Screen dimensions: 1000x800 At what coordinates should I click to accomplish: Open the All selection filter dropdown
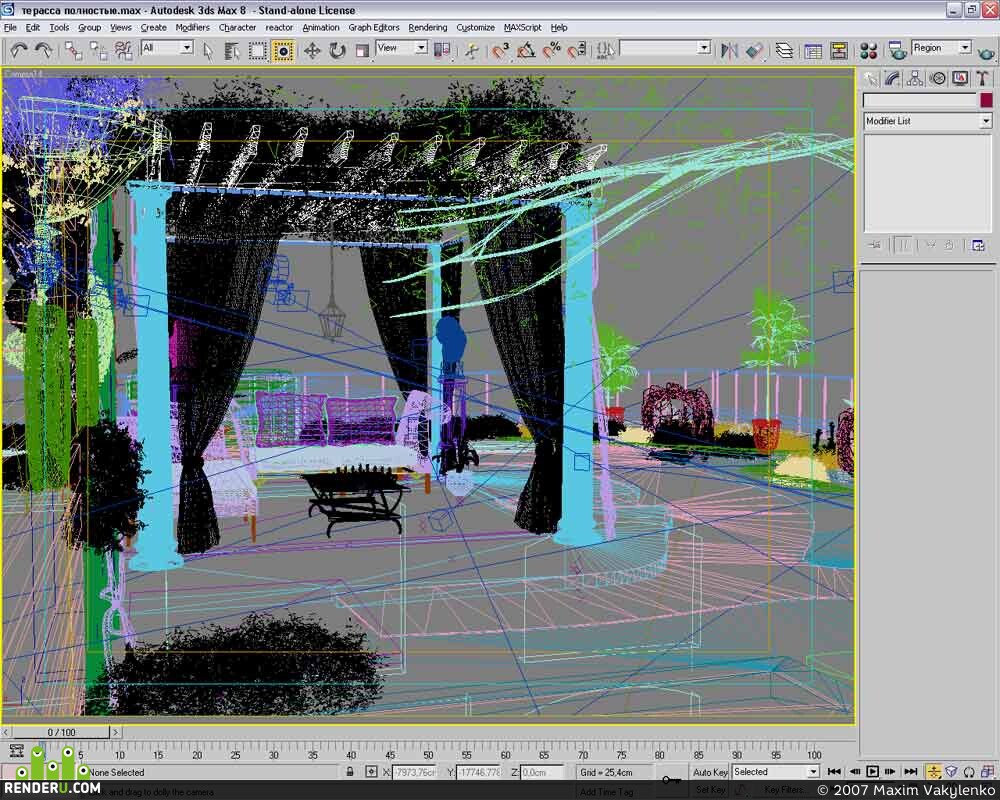coord(167,48)
